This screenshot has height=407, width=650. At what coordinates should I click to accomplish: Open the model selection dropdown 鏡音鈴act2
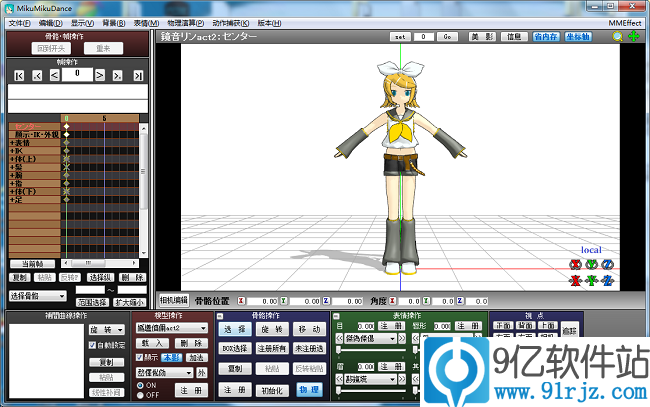coord(171,328)
